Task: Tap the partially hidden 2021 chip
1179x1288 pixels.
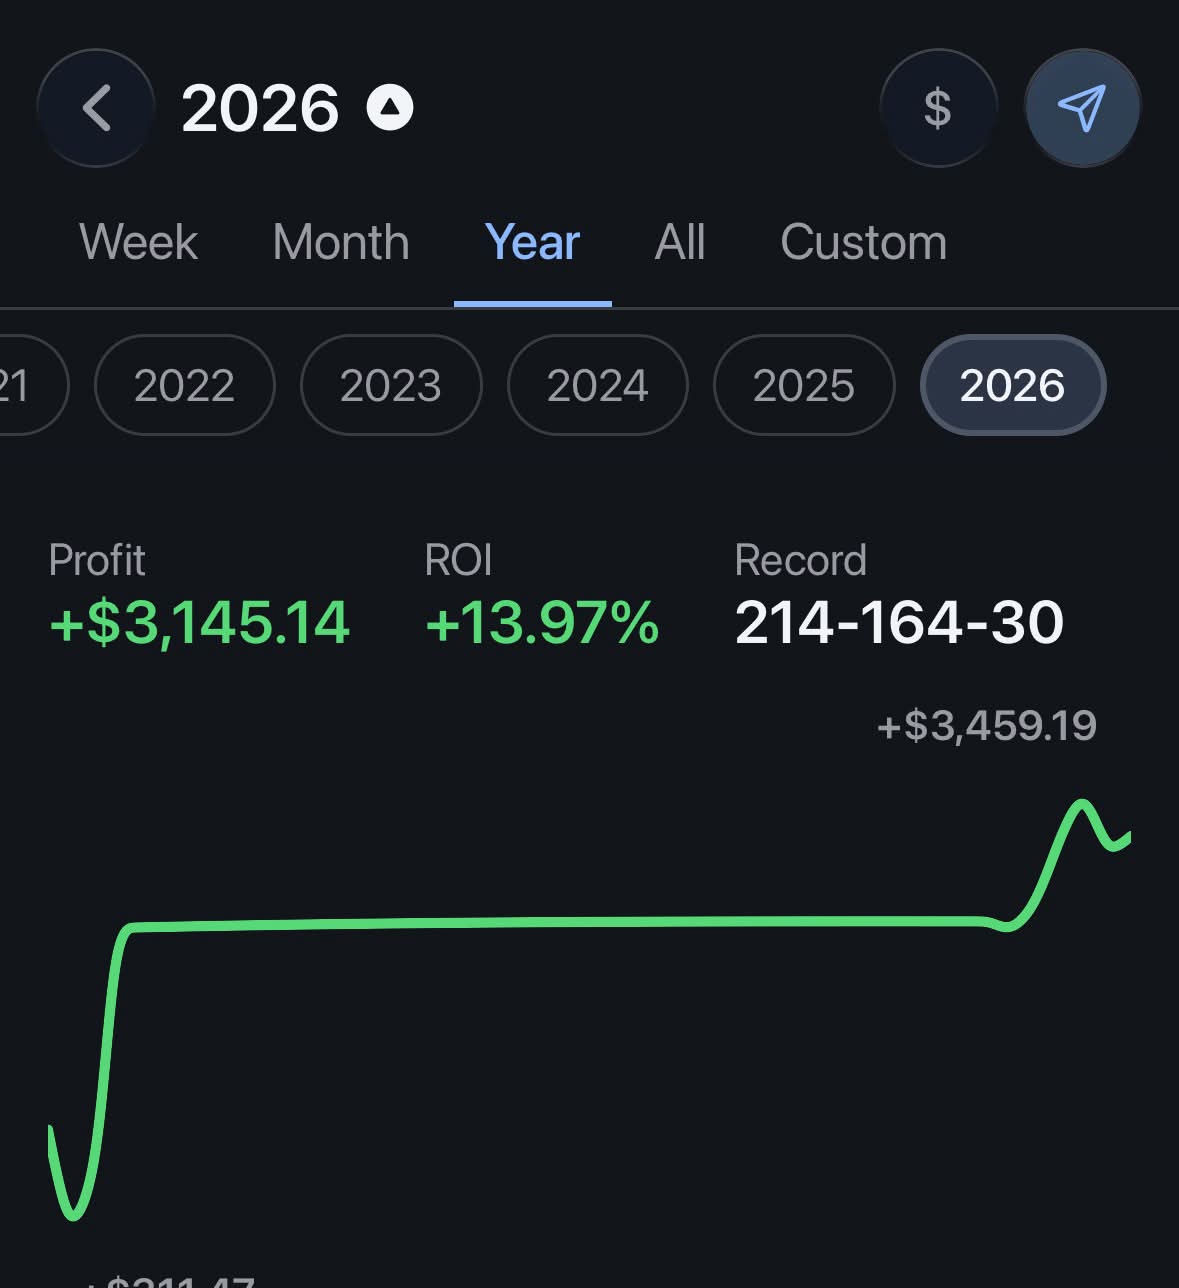Action: tap(30, 385)
